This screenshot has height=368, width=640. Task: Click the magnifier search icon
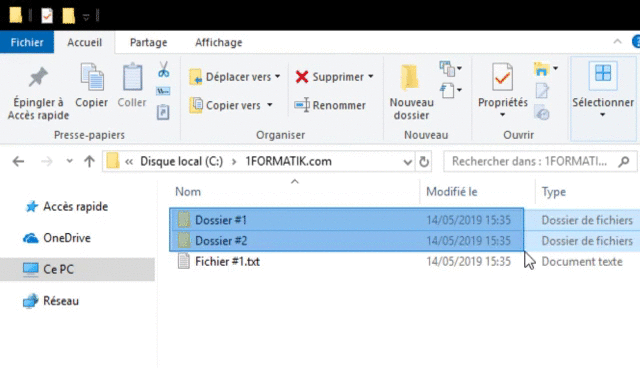pos(624,162)
